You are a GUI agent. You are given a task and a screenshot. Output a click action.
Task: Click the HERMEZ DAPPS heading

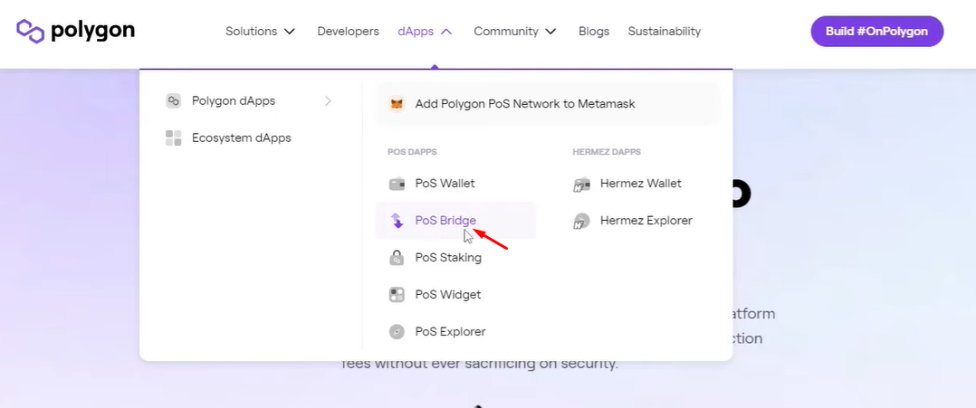pos(606,152)
